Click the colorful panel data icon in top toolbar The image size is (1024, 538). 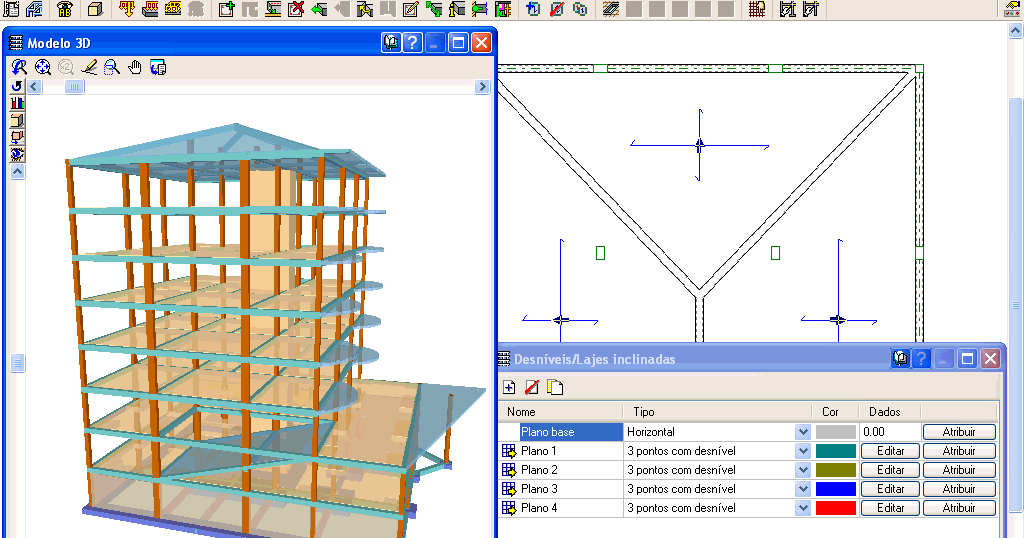pos(503,8)
